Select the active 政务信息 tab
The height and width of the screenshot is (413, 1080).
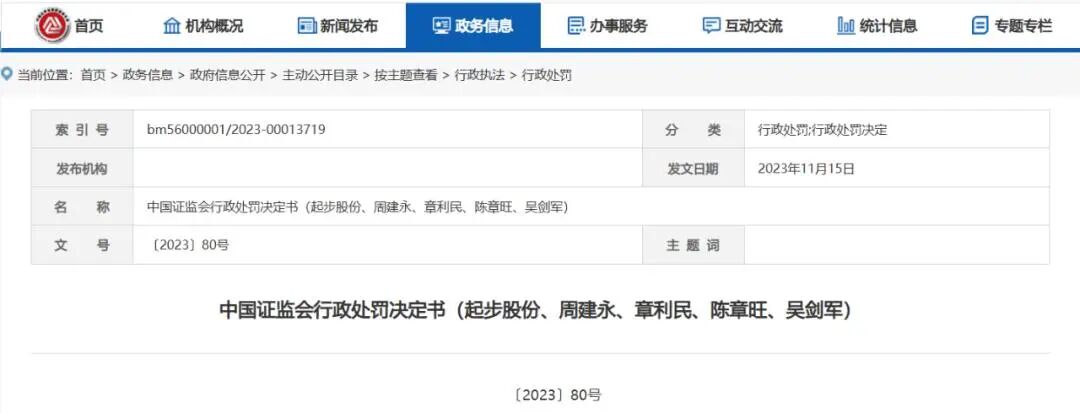[473, 26]
